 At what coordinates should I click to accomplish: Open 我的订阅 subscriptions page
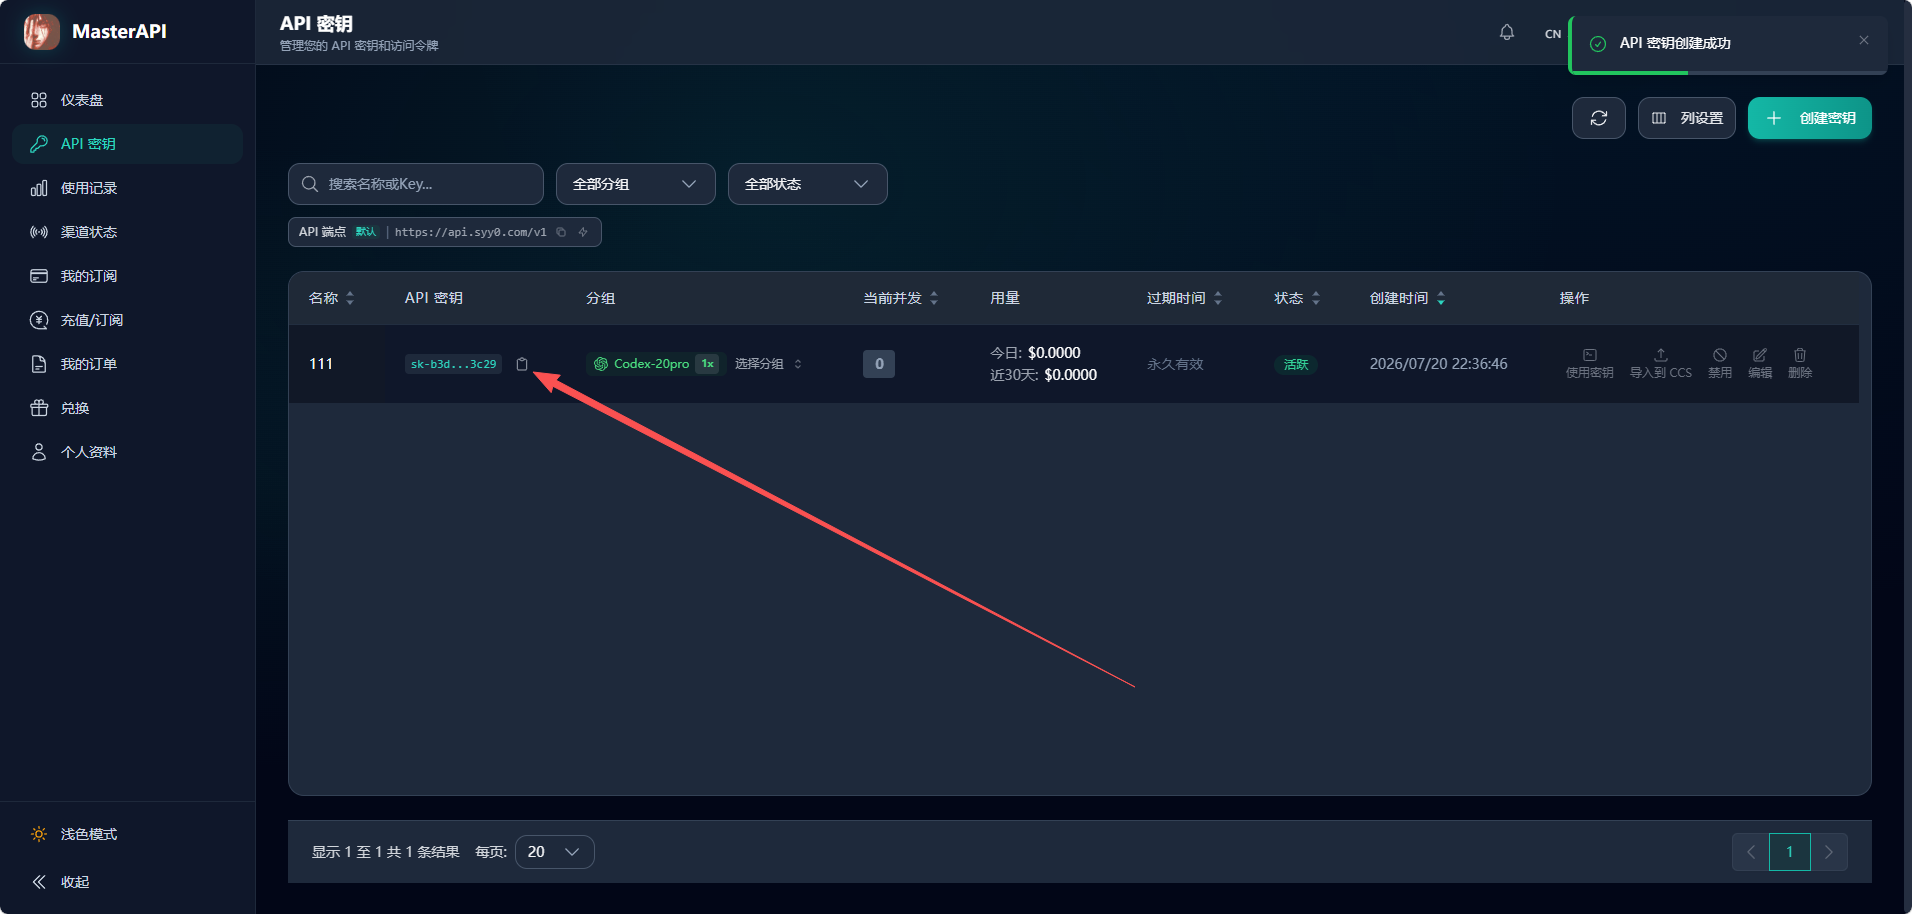click(127, 276)
